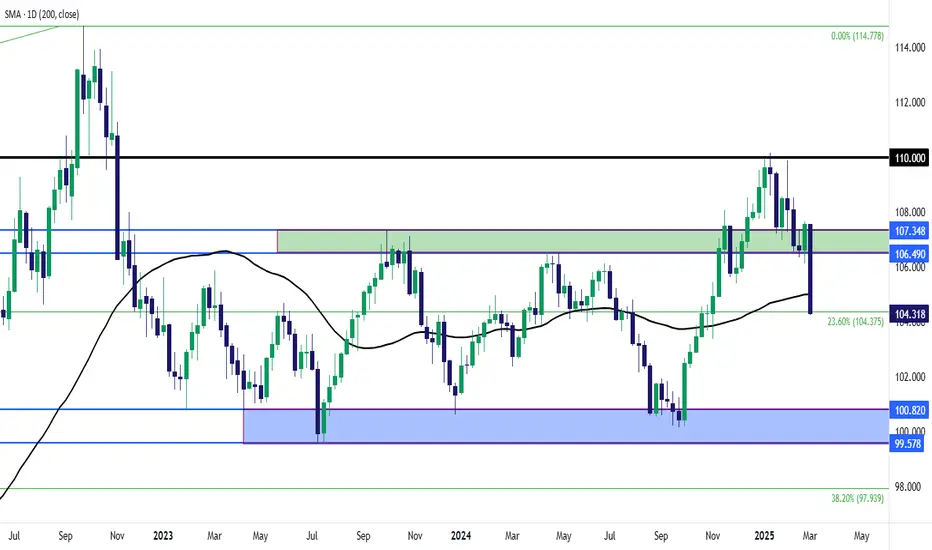932x550 pixels.
Task: Select the 99.578 blue price label
Action: 906,444
